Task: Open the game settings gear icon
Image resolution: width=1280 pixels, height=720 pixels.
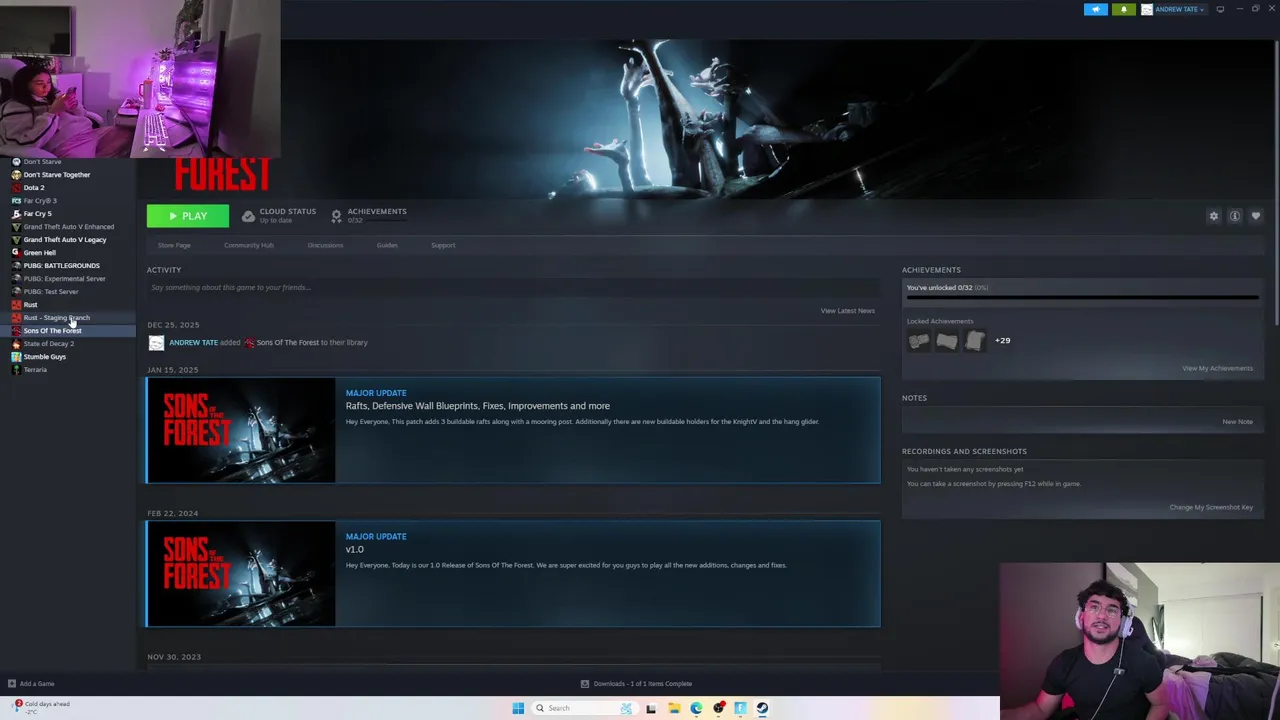Action: coord(1214,216)
